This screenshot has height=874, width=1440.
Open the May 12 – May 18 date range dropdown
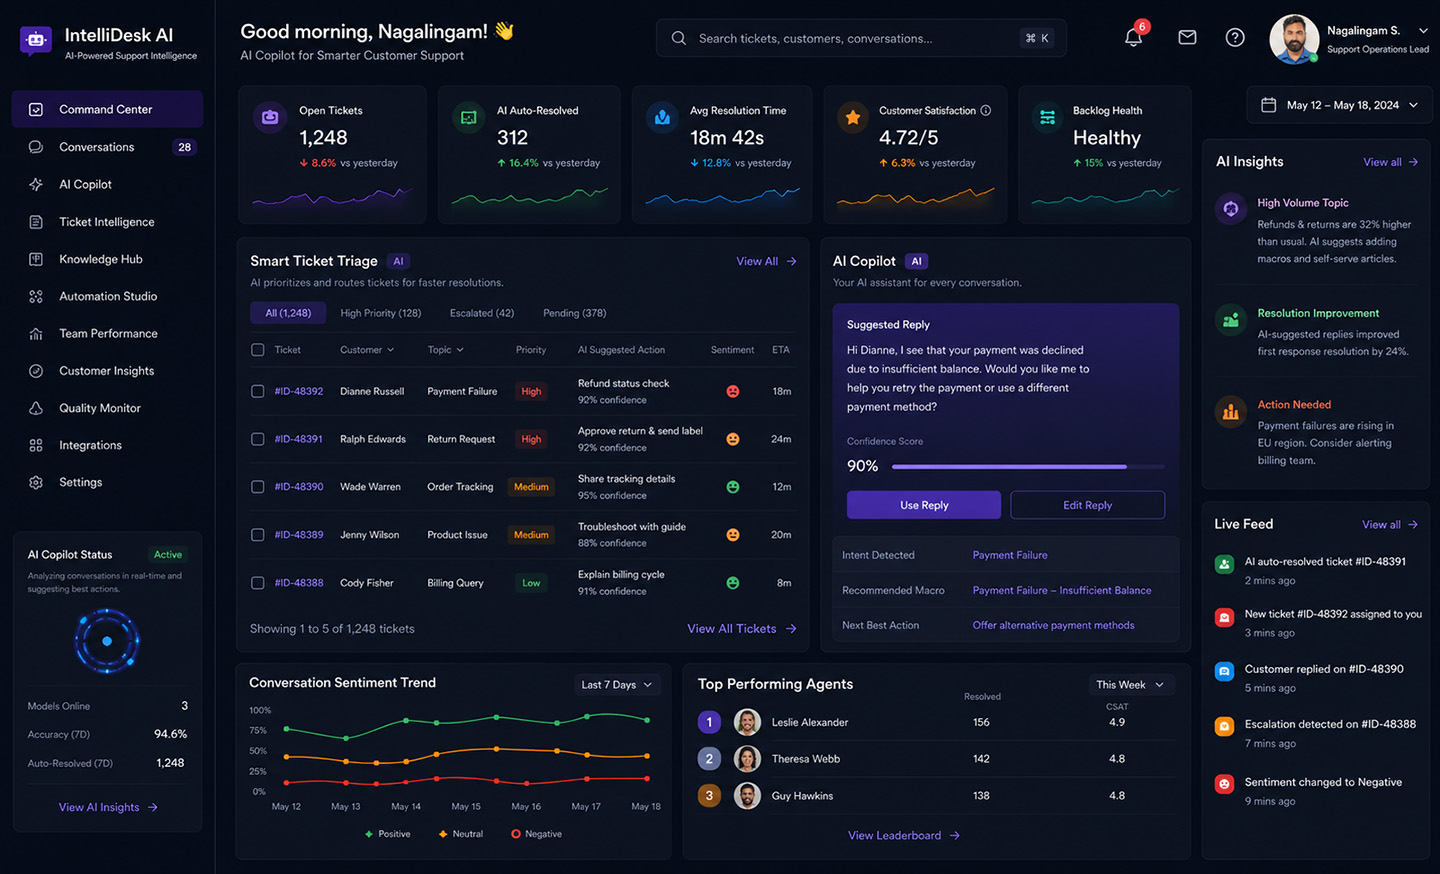(x=1338, y=105)
